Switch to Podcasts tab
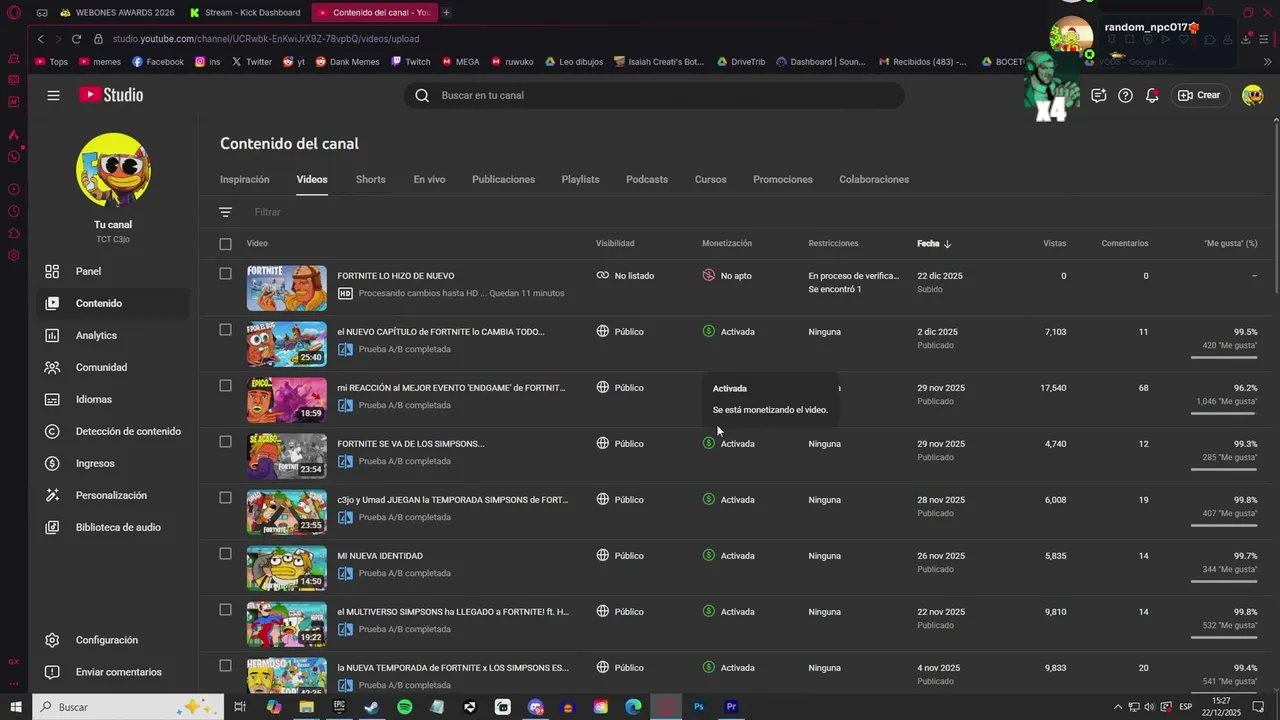Screen dimensions: 1280x720 [647, 179]
